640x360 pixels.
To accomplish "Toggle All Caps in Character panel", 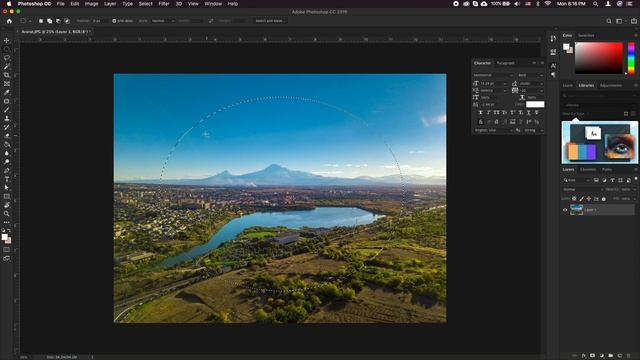I will click(x=496, y=113).
